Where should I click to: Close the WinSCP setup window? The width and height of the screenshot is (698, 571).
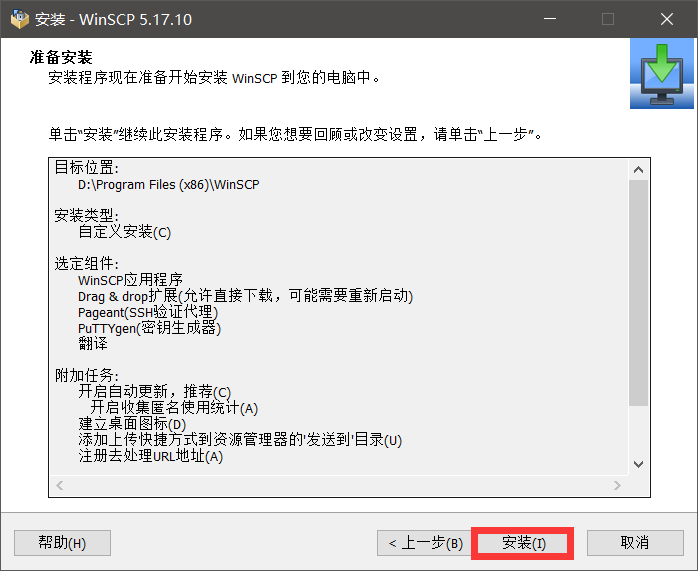667,19
